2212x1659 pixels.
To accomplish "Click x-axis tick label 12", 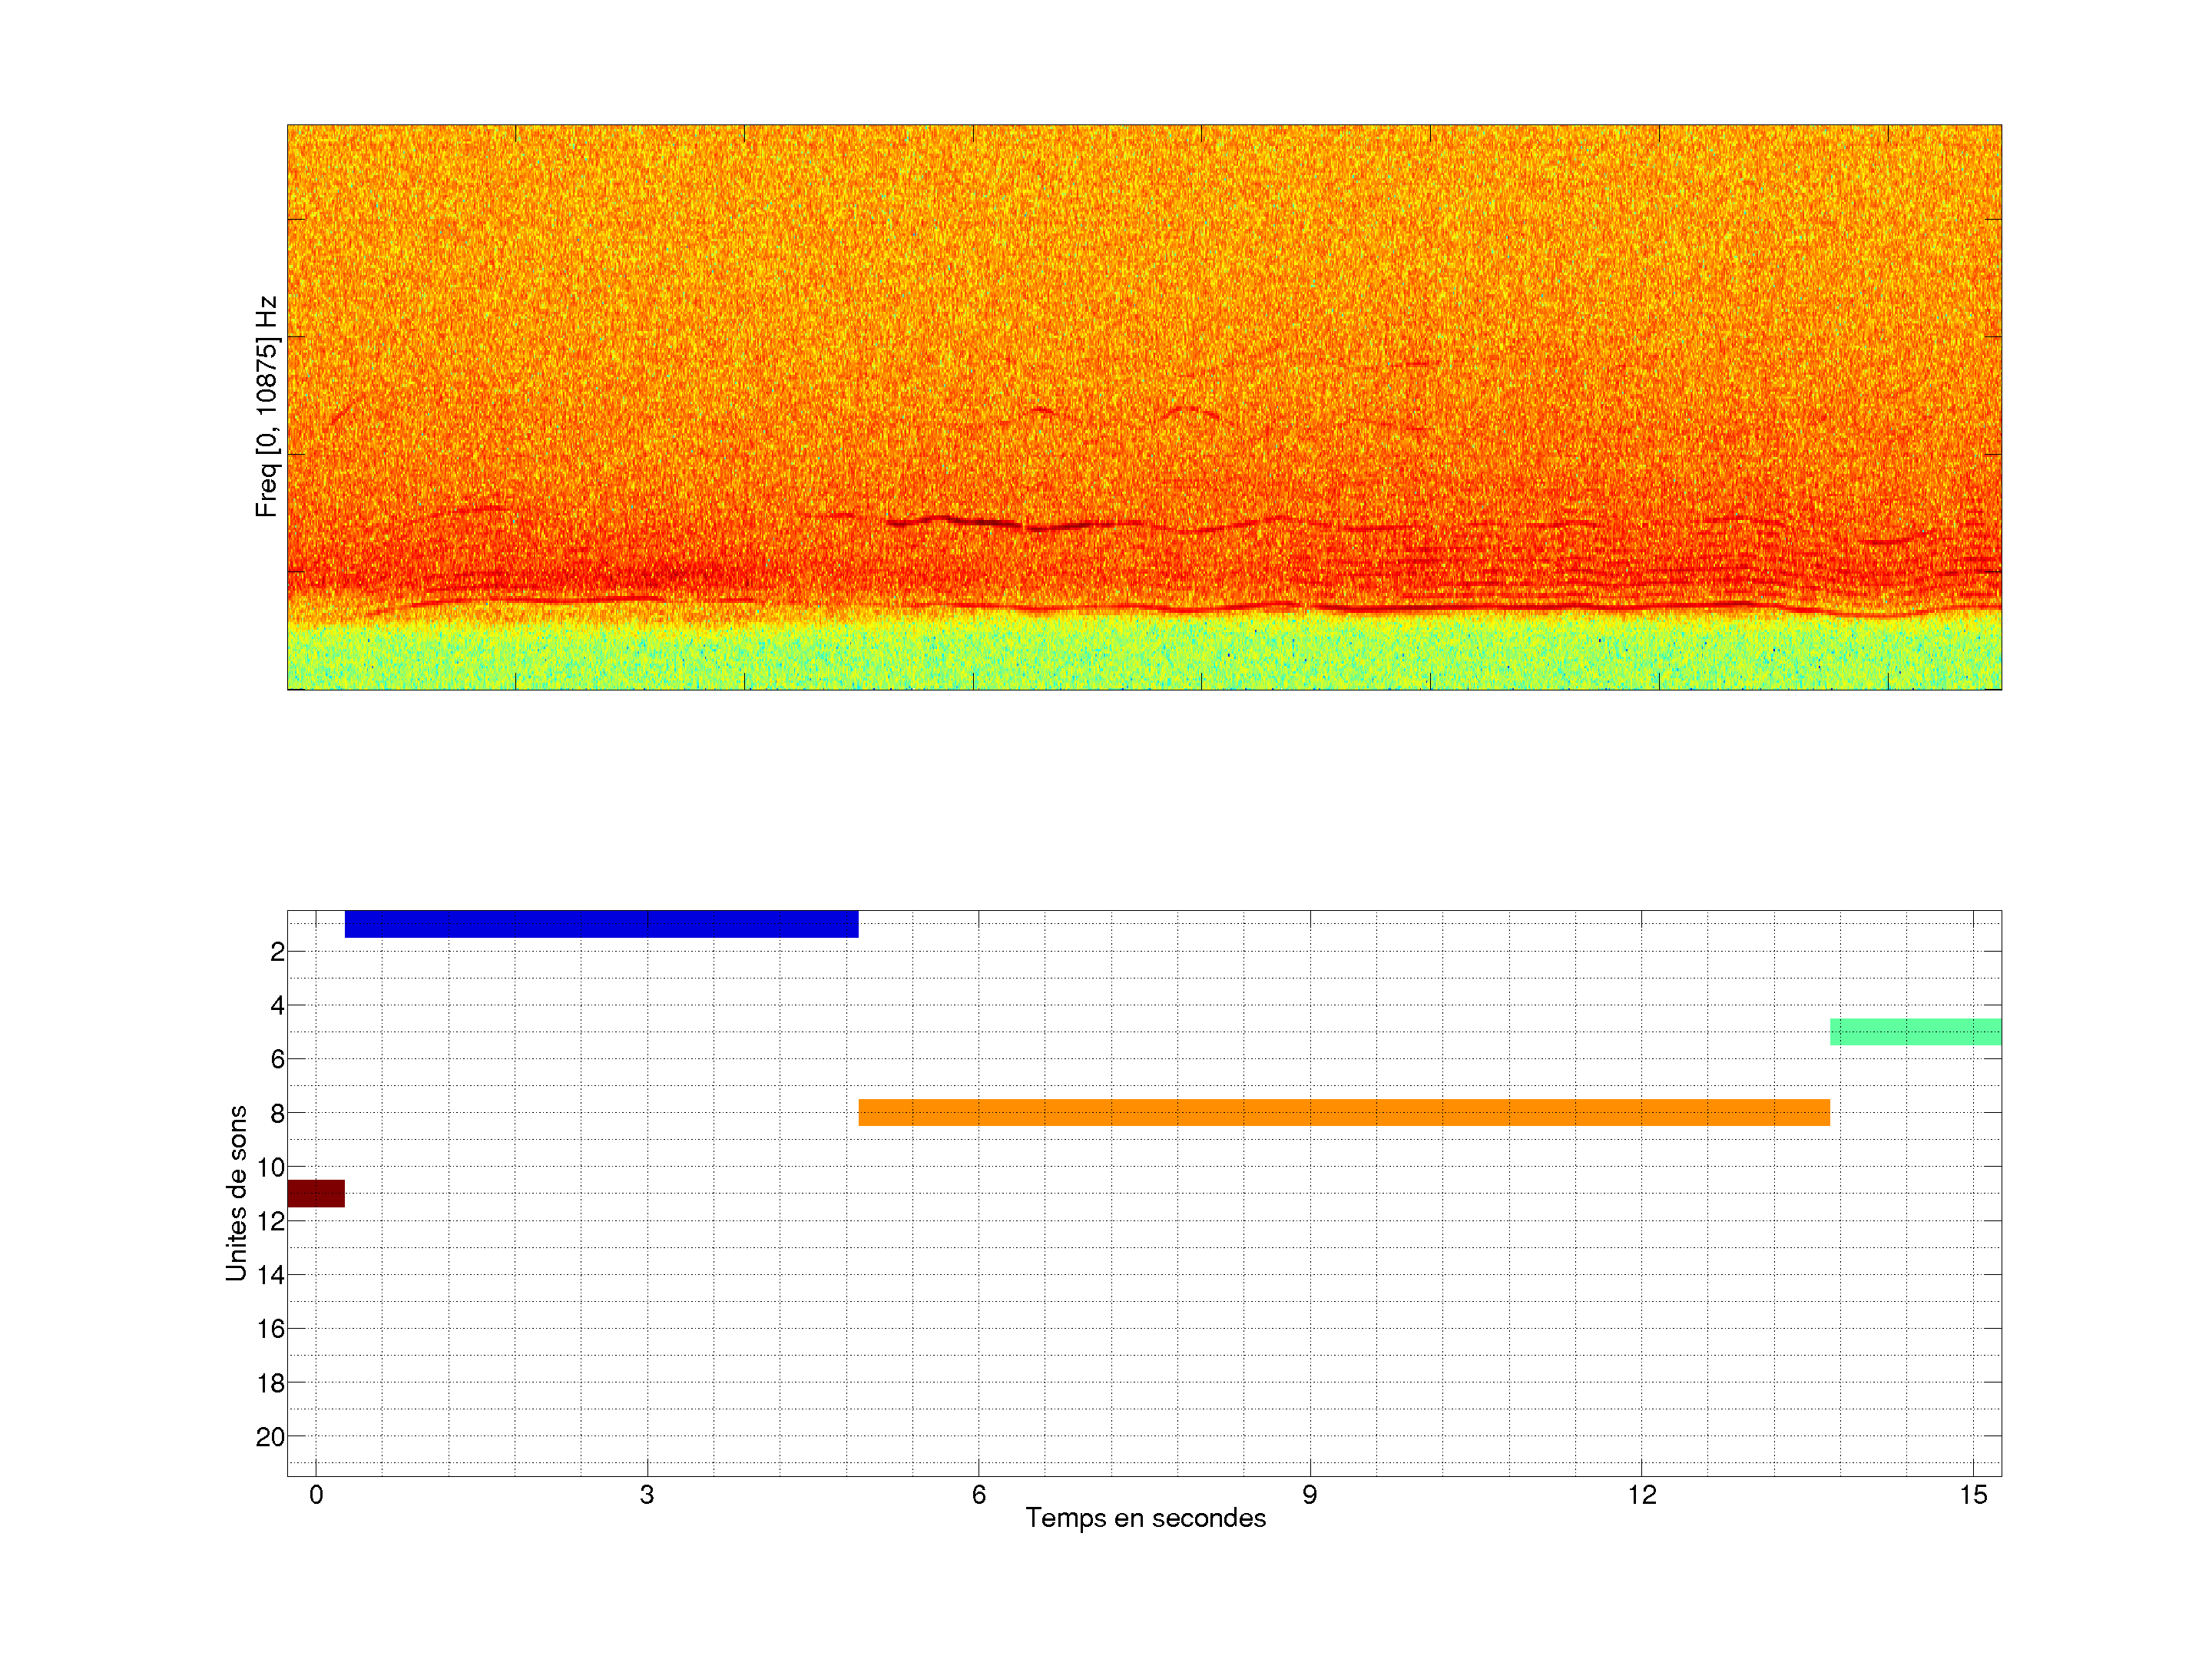I will point(1641,1495).
